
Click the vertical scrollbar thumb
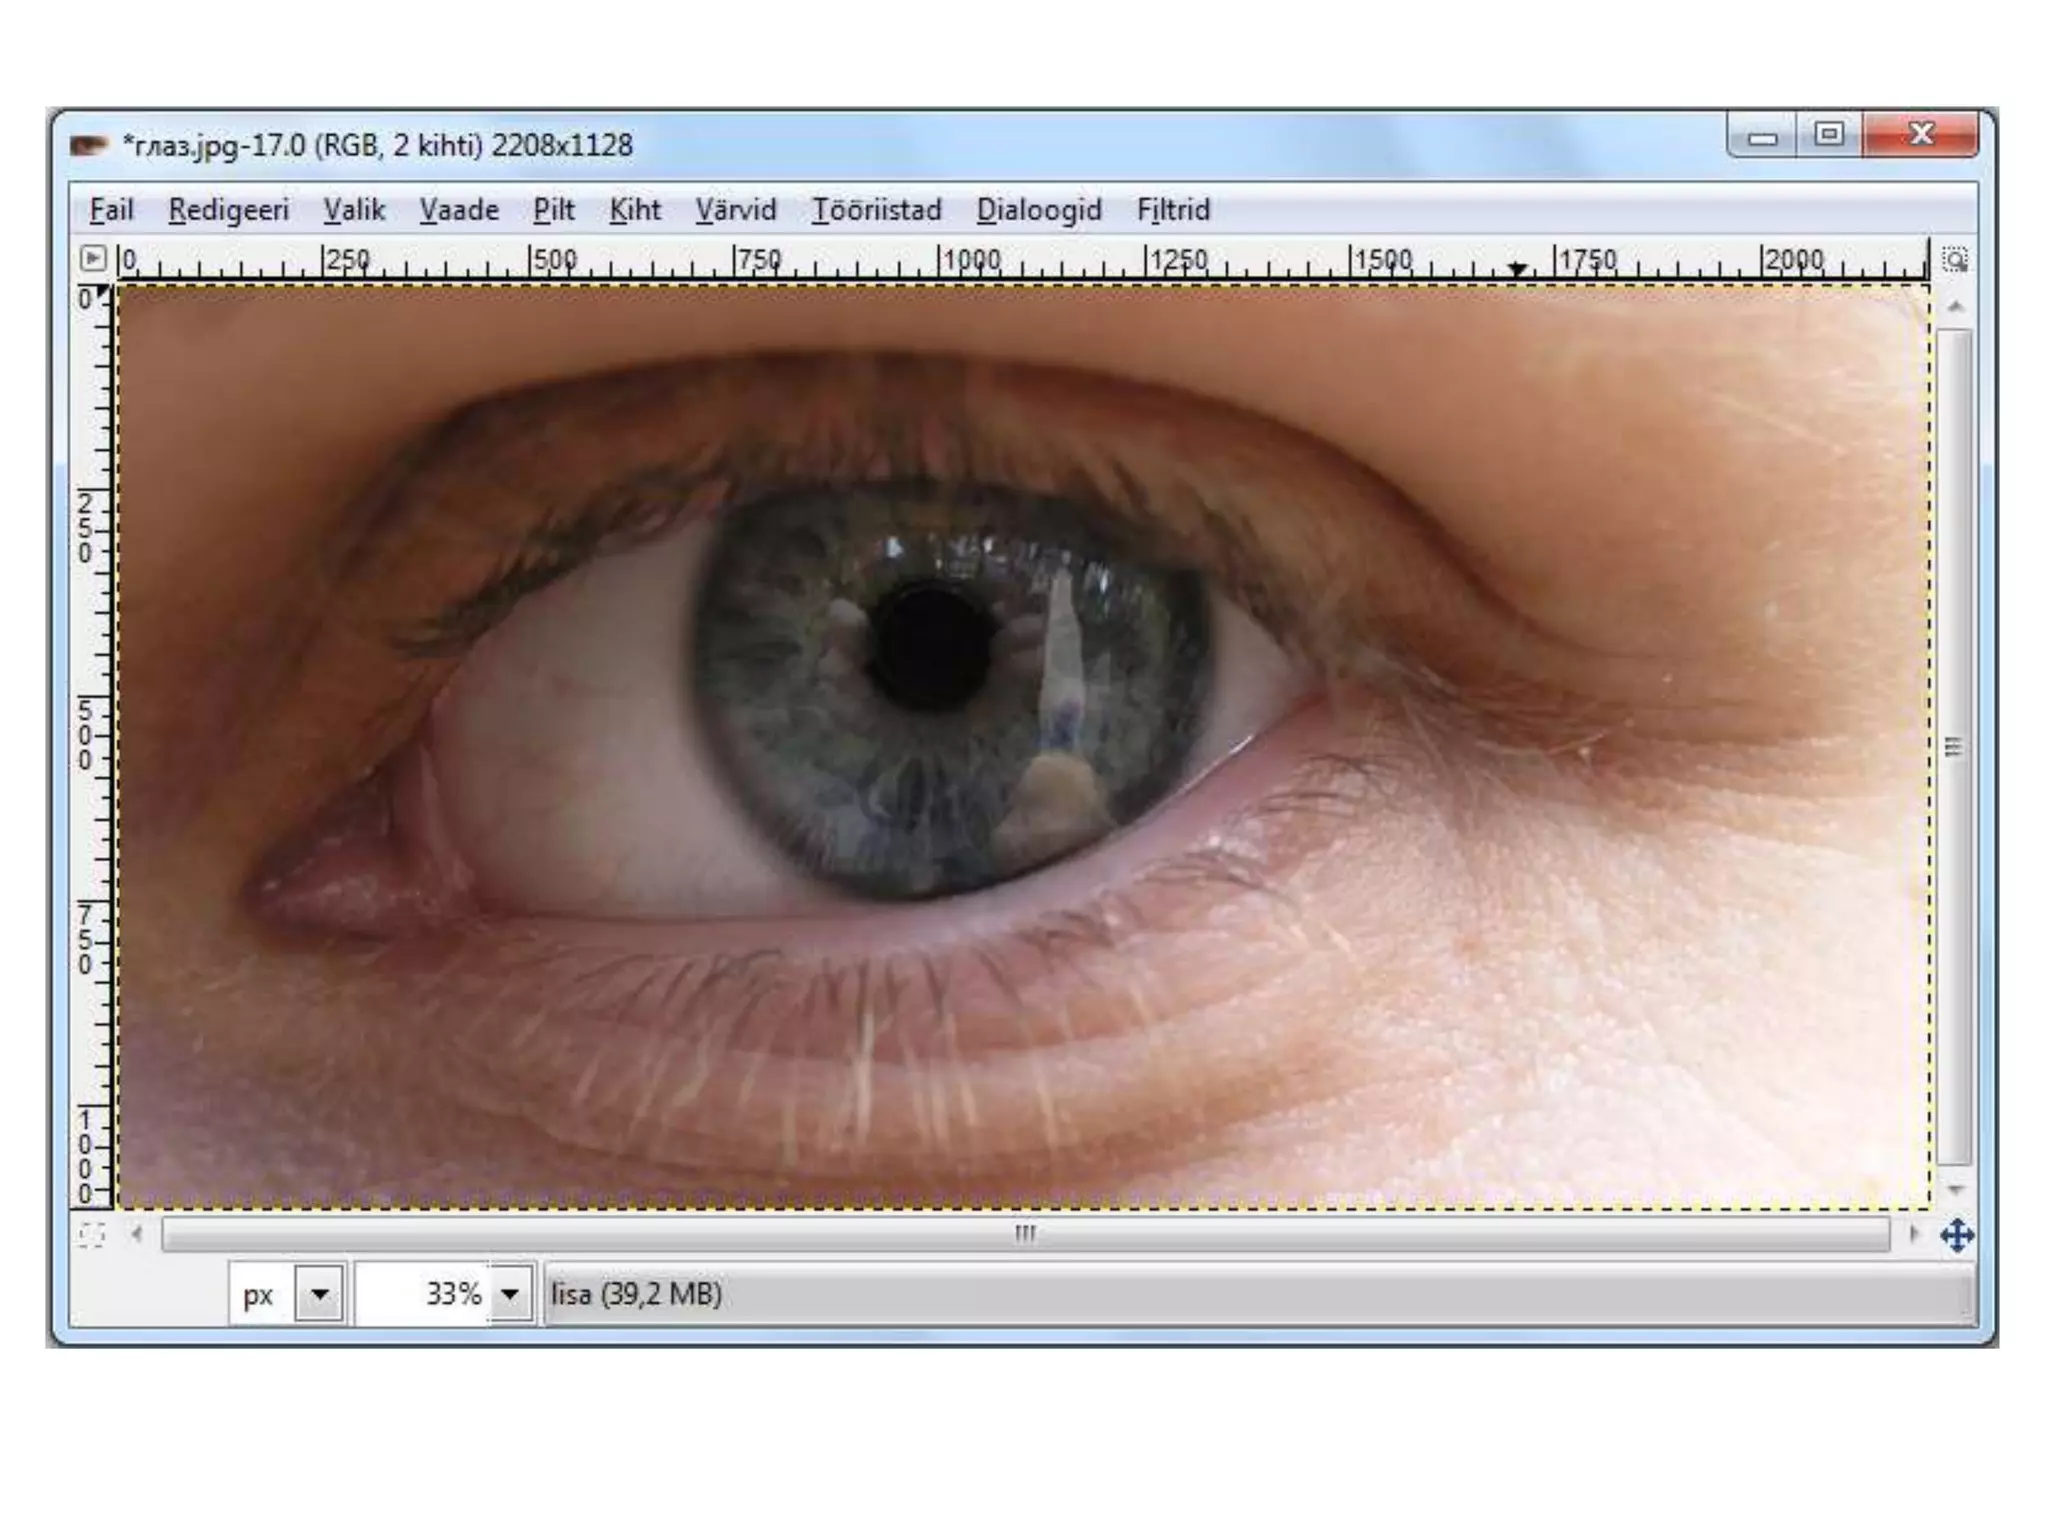tap(1954, 747)
